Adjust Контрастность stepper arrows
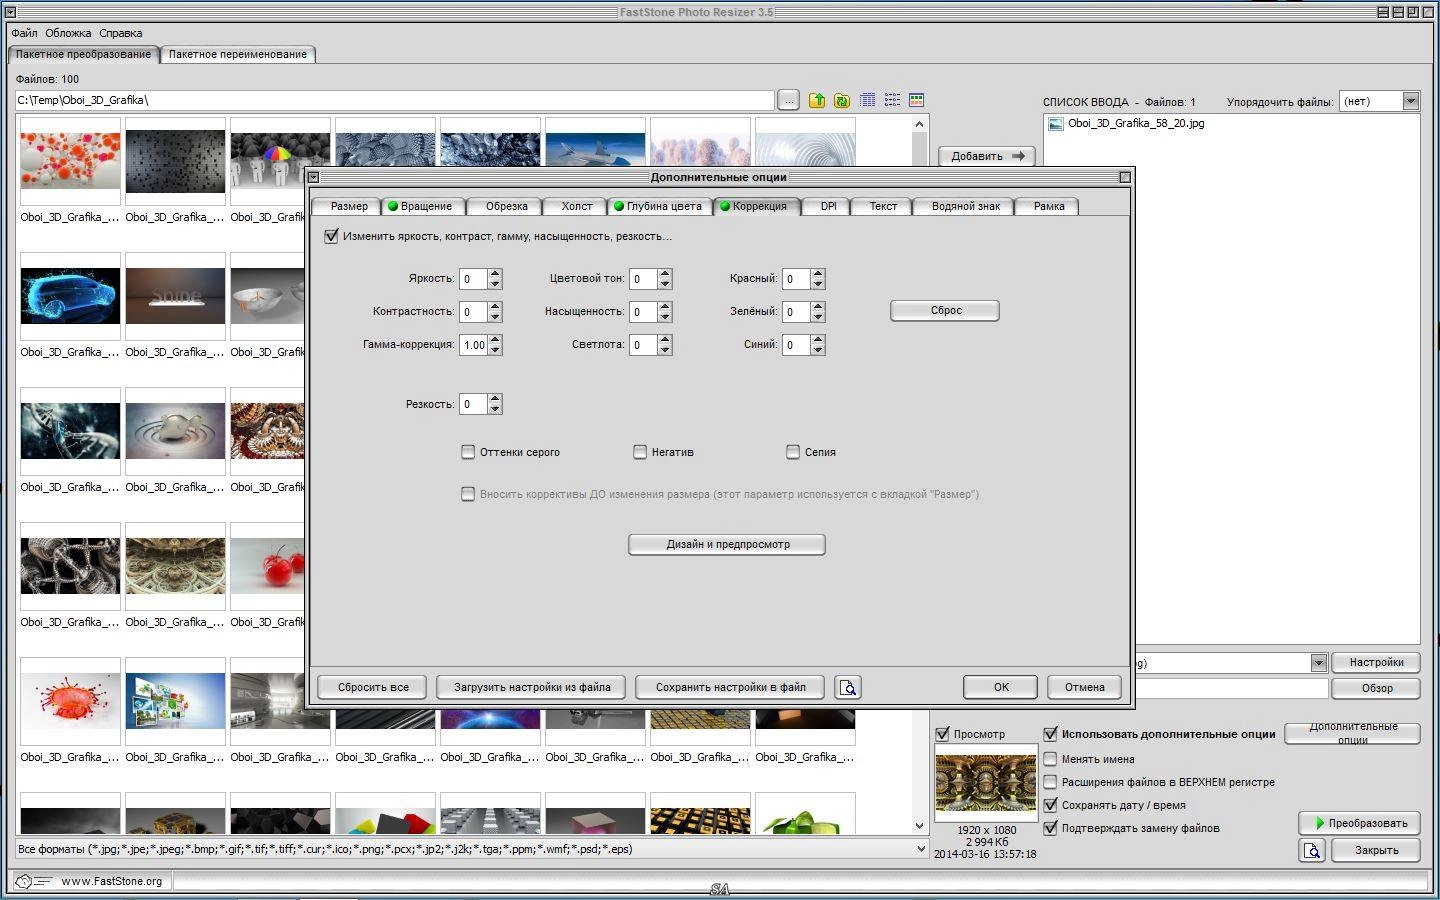Screen dimensions: 1440x900 tap(495, 312)
